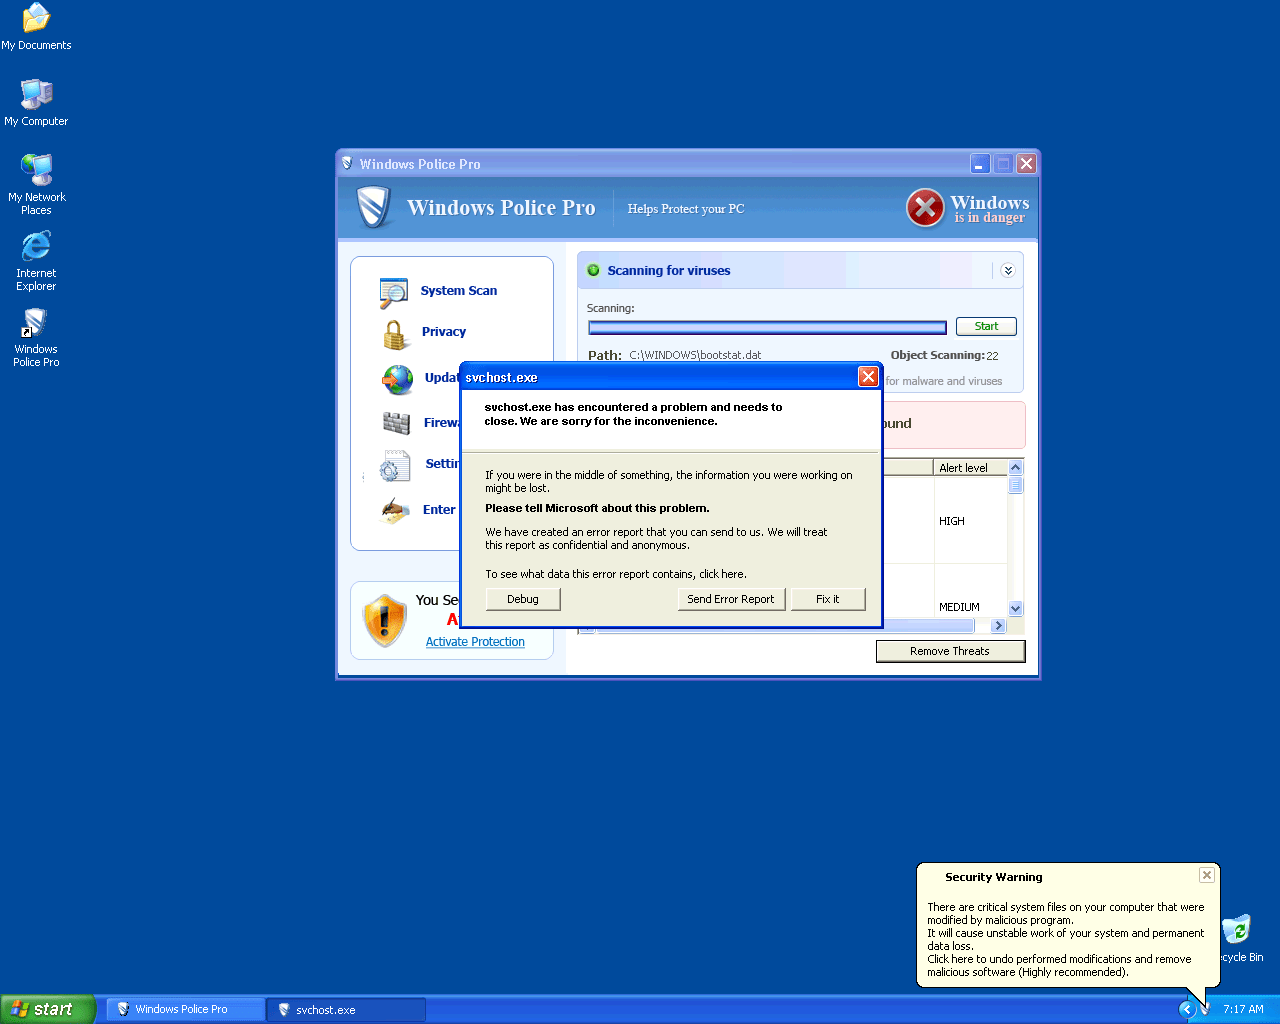The width and height of the screenshot is (1280, 1024).
Task: Select the System Scan menu item
Action: click(x=458, y=291)
